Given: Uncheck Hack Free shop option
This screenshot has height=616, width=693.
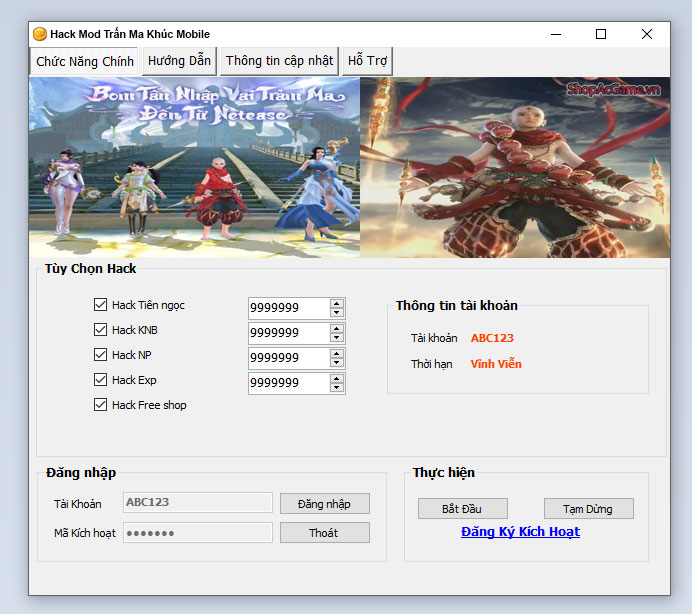Looking at the screenshot, I should [100, 405].
